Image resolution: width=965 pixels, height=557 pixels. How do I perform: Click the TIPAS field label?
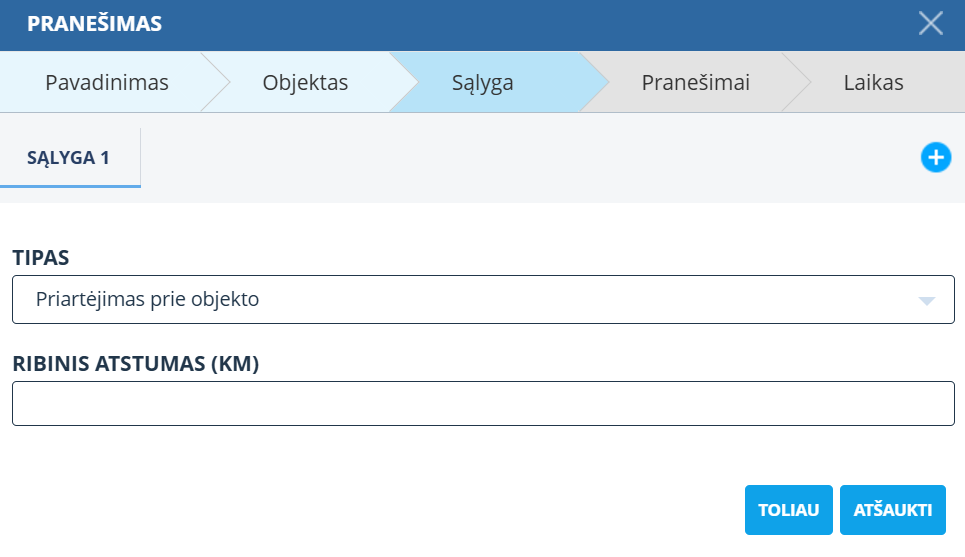pyautogui.click(x=41, y=257)
